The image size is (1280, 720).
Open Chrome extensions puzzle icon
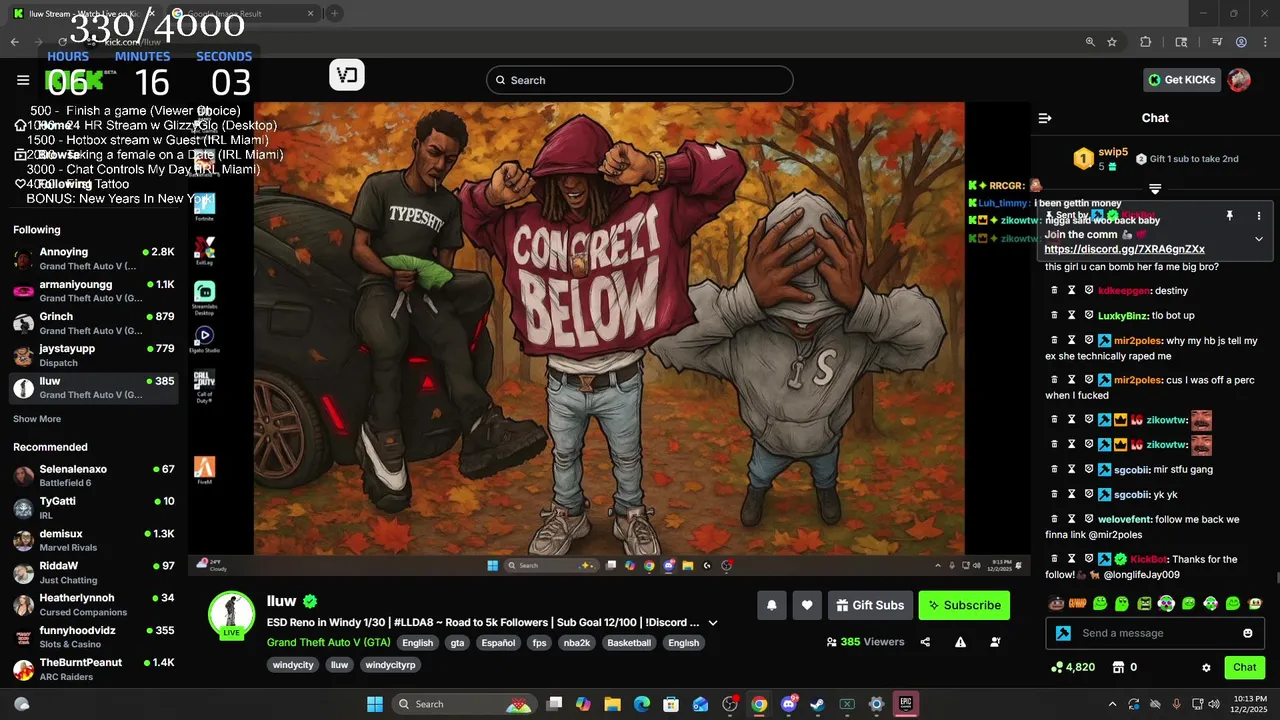pos(1146,42)
